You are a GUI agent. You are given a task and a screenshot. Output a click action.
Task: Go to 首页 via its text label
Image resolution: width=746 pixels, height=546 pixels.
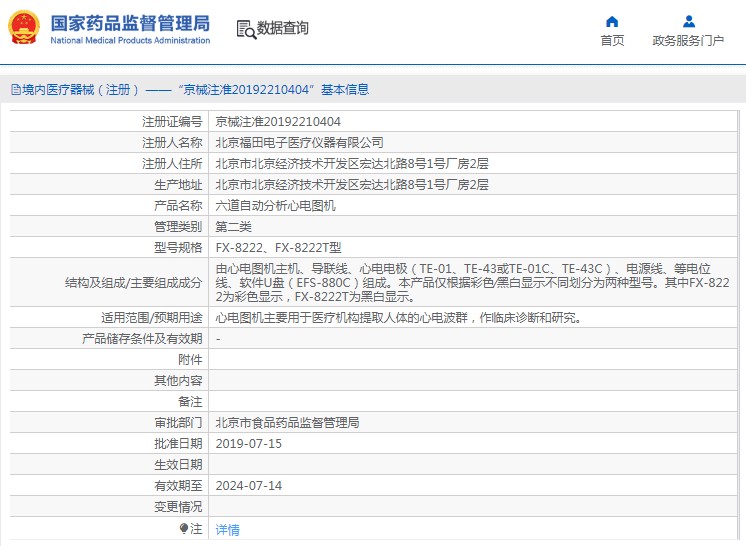612,41
